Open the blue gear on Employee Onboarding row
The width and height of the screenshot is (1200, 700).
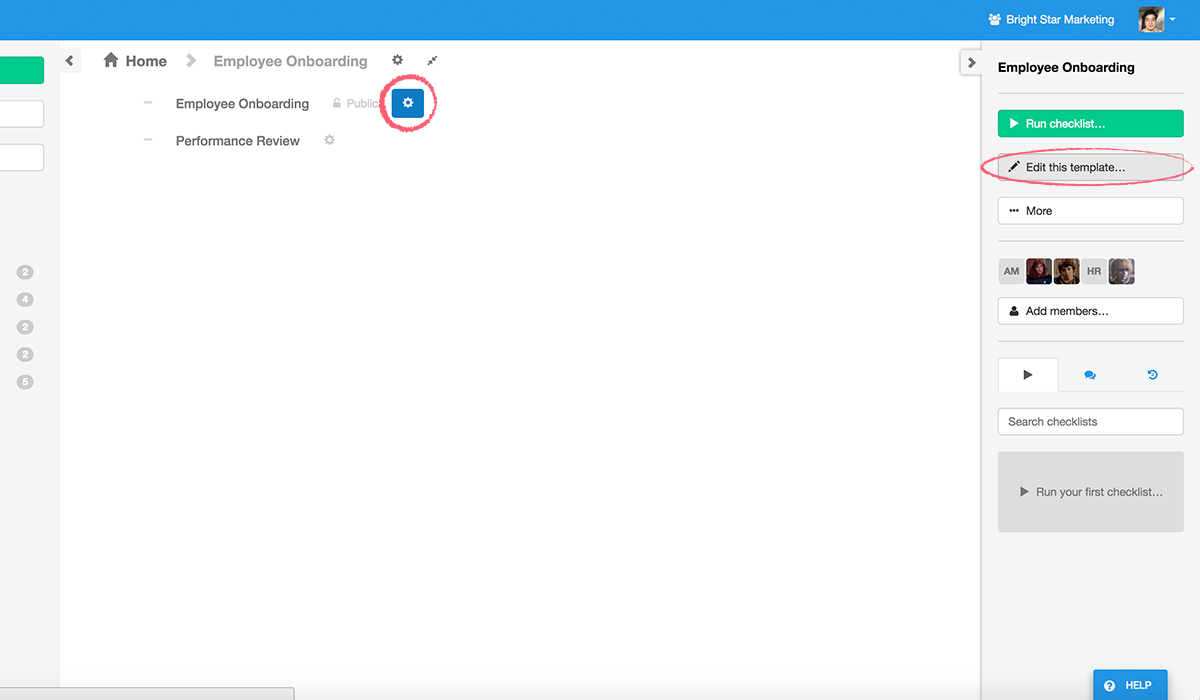point(408,103)
